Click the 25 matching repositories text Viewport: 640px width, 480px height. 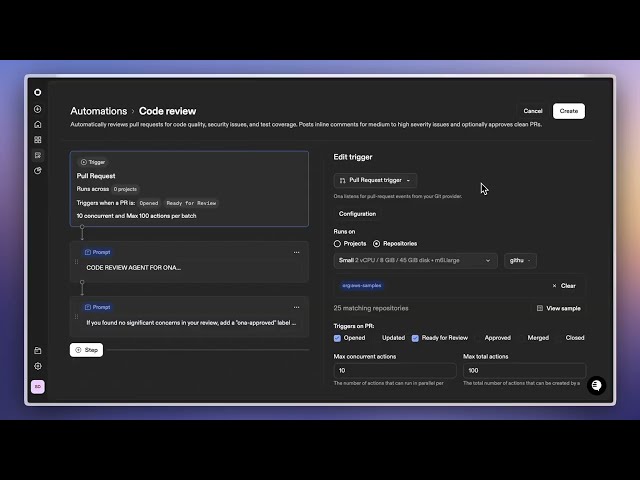[371, 308]
